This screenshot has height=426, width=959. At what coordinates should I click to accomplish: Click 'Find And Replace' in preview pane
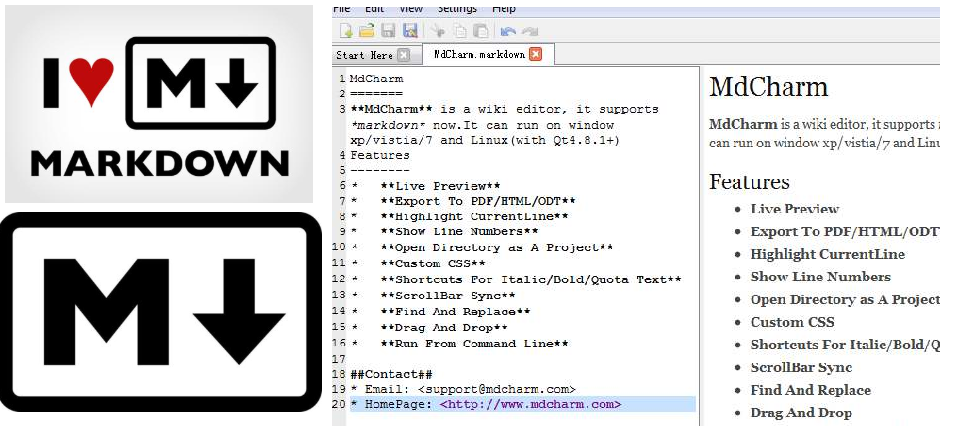810,390
